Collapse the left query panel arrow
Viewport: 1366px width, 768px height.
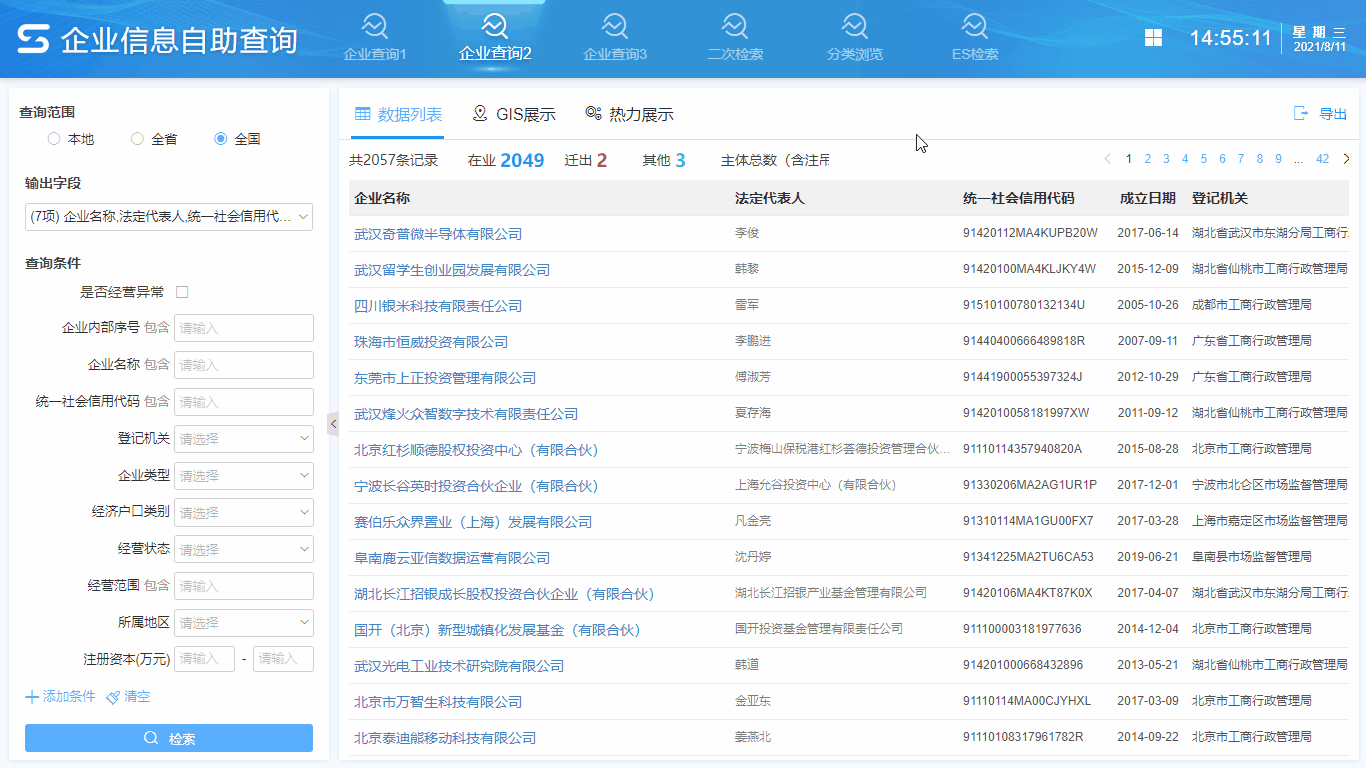coord(333,423)
